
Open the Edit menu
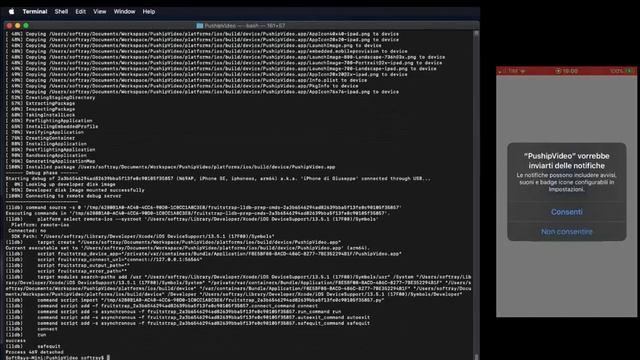(x=80, y=11)
